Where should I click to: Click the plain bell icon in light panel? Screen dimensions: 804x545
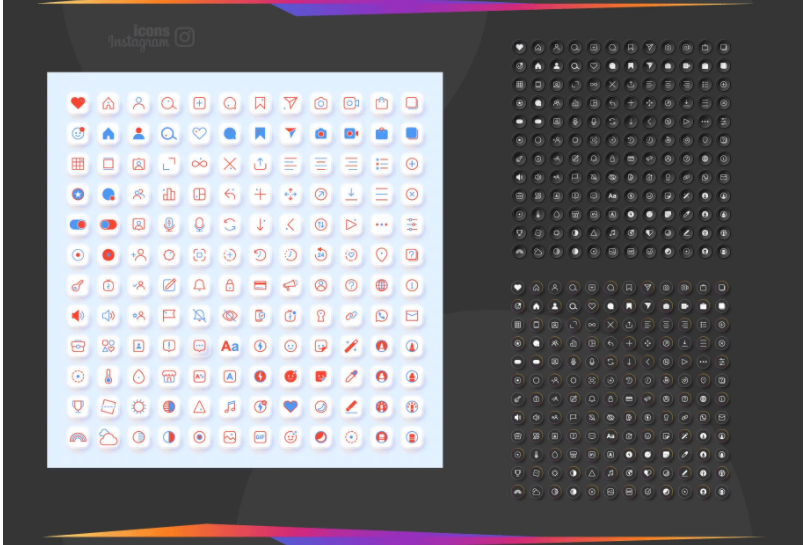pos(199,286)
